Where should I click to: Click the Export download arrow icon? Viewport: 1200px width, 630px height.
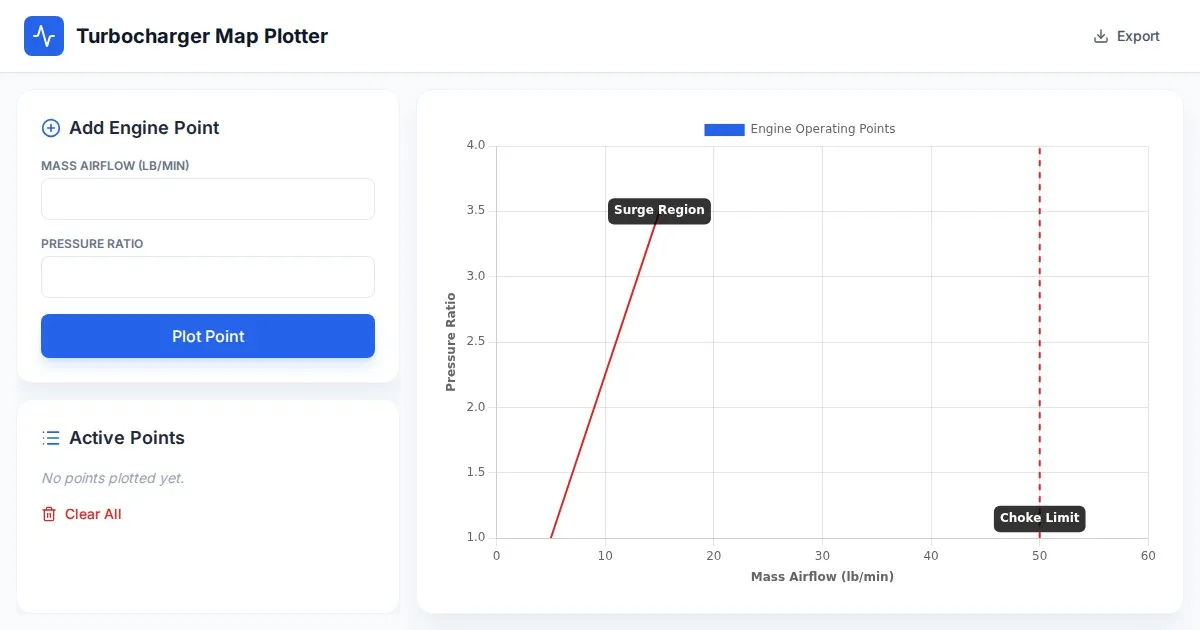tap(1101, 36)
